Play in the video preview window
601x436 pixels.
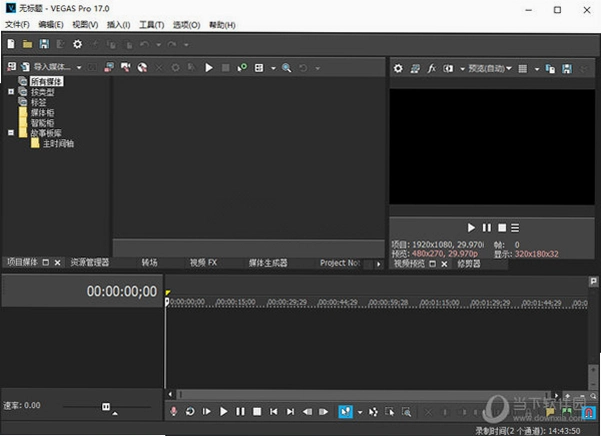click(471, 228)
